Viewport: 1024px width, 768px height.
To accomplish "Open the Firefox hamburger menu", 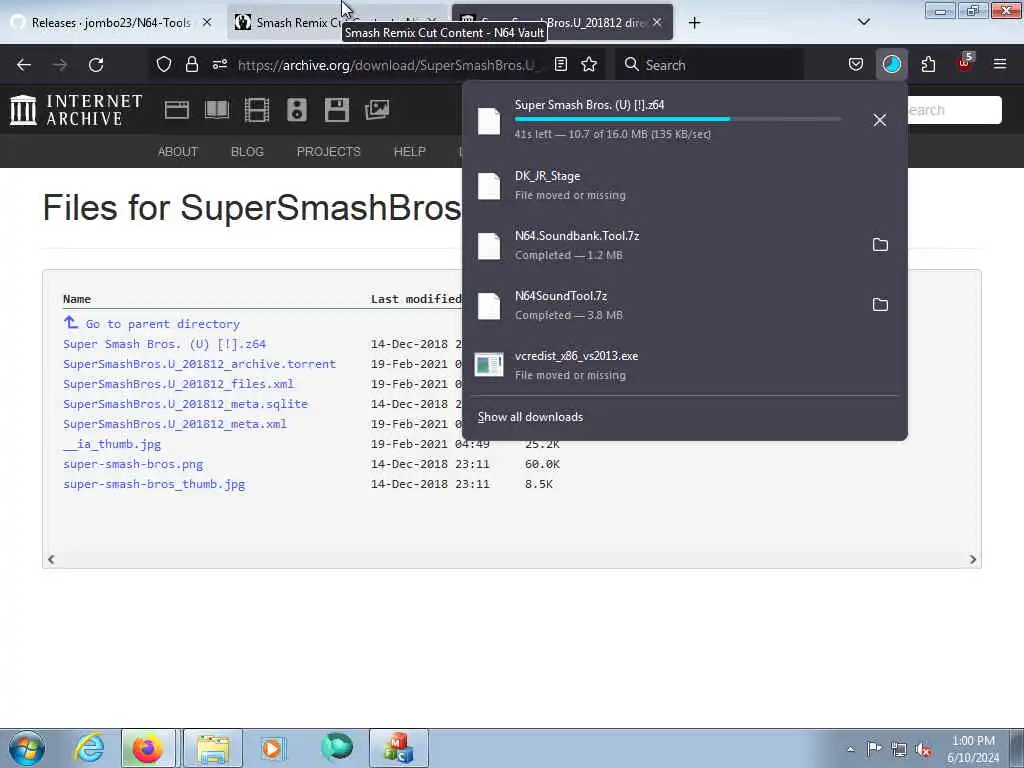I will coord(1000,64).
